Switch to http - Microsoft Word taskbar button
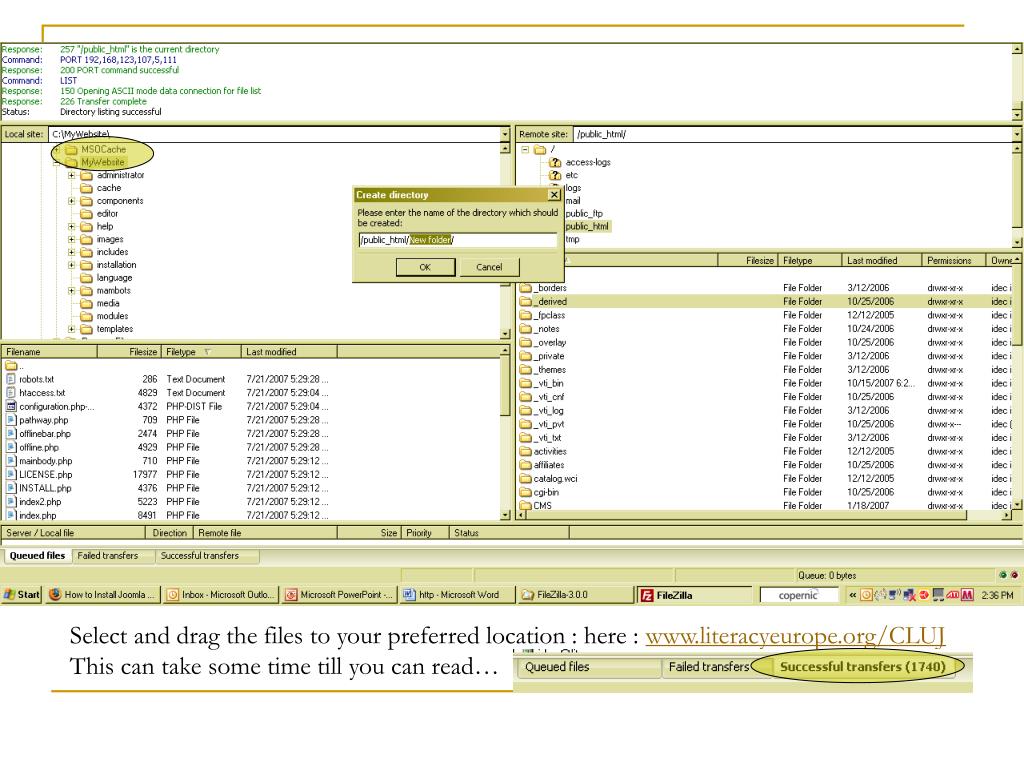 (x=456, y=595)
